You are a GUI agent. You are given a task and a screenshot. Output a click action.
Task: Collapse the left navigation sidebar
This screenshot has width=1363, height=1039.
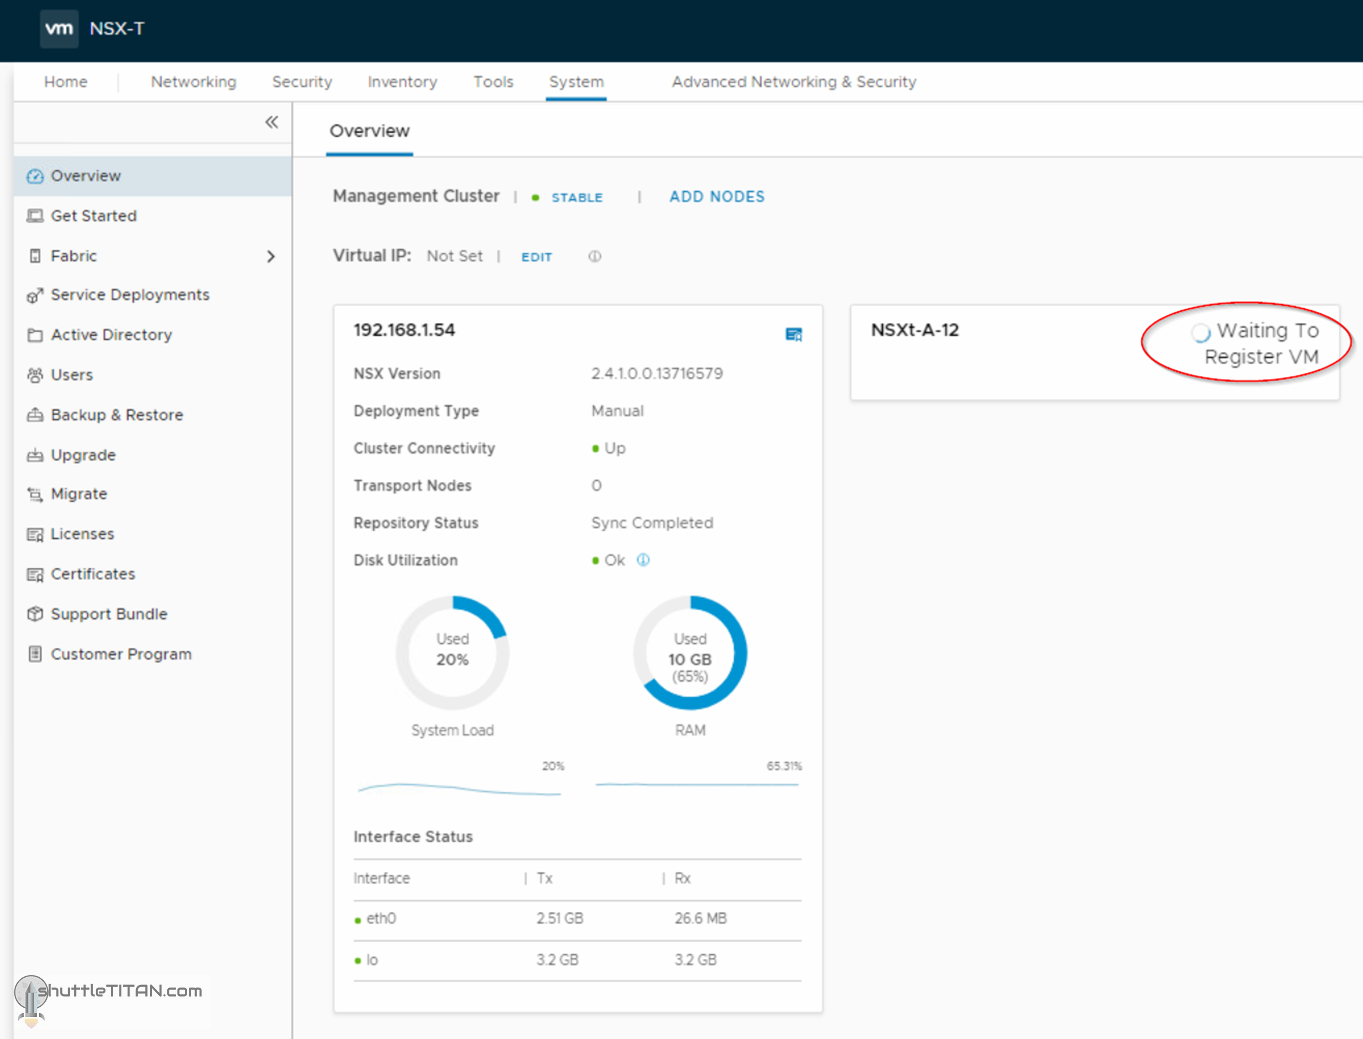click(271, 122)
